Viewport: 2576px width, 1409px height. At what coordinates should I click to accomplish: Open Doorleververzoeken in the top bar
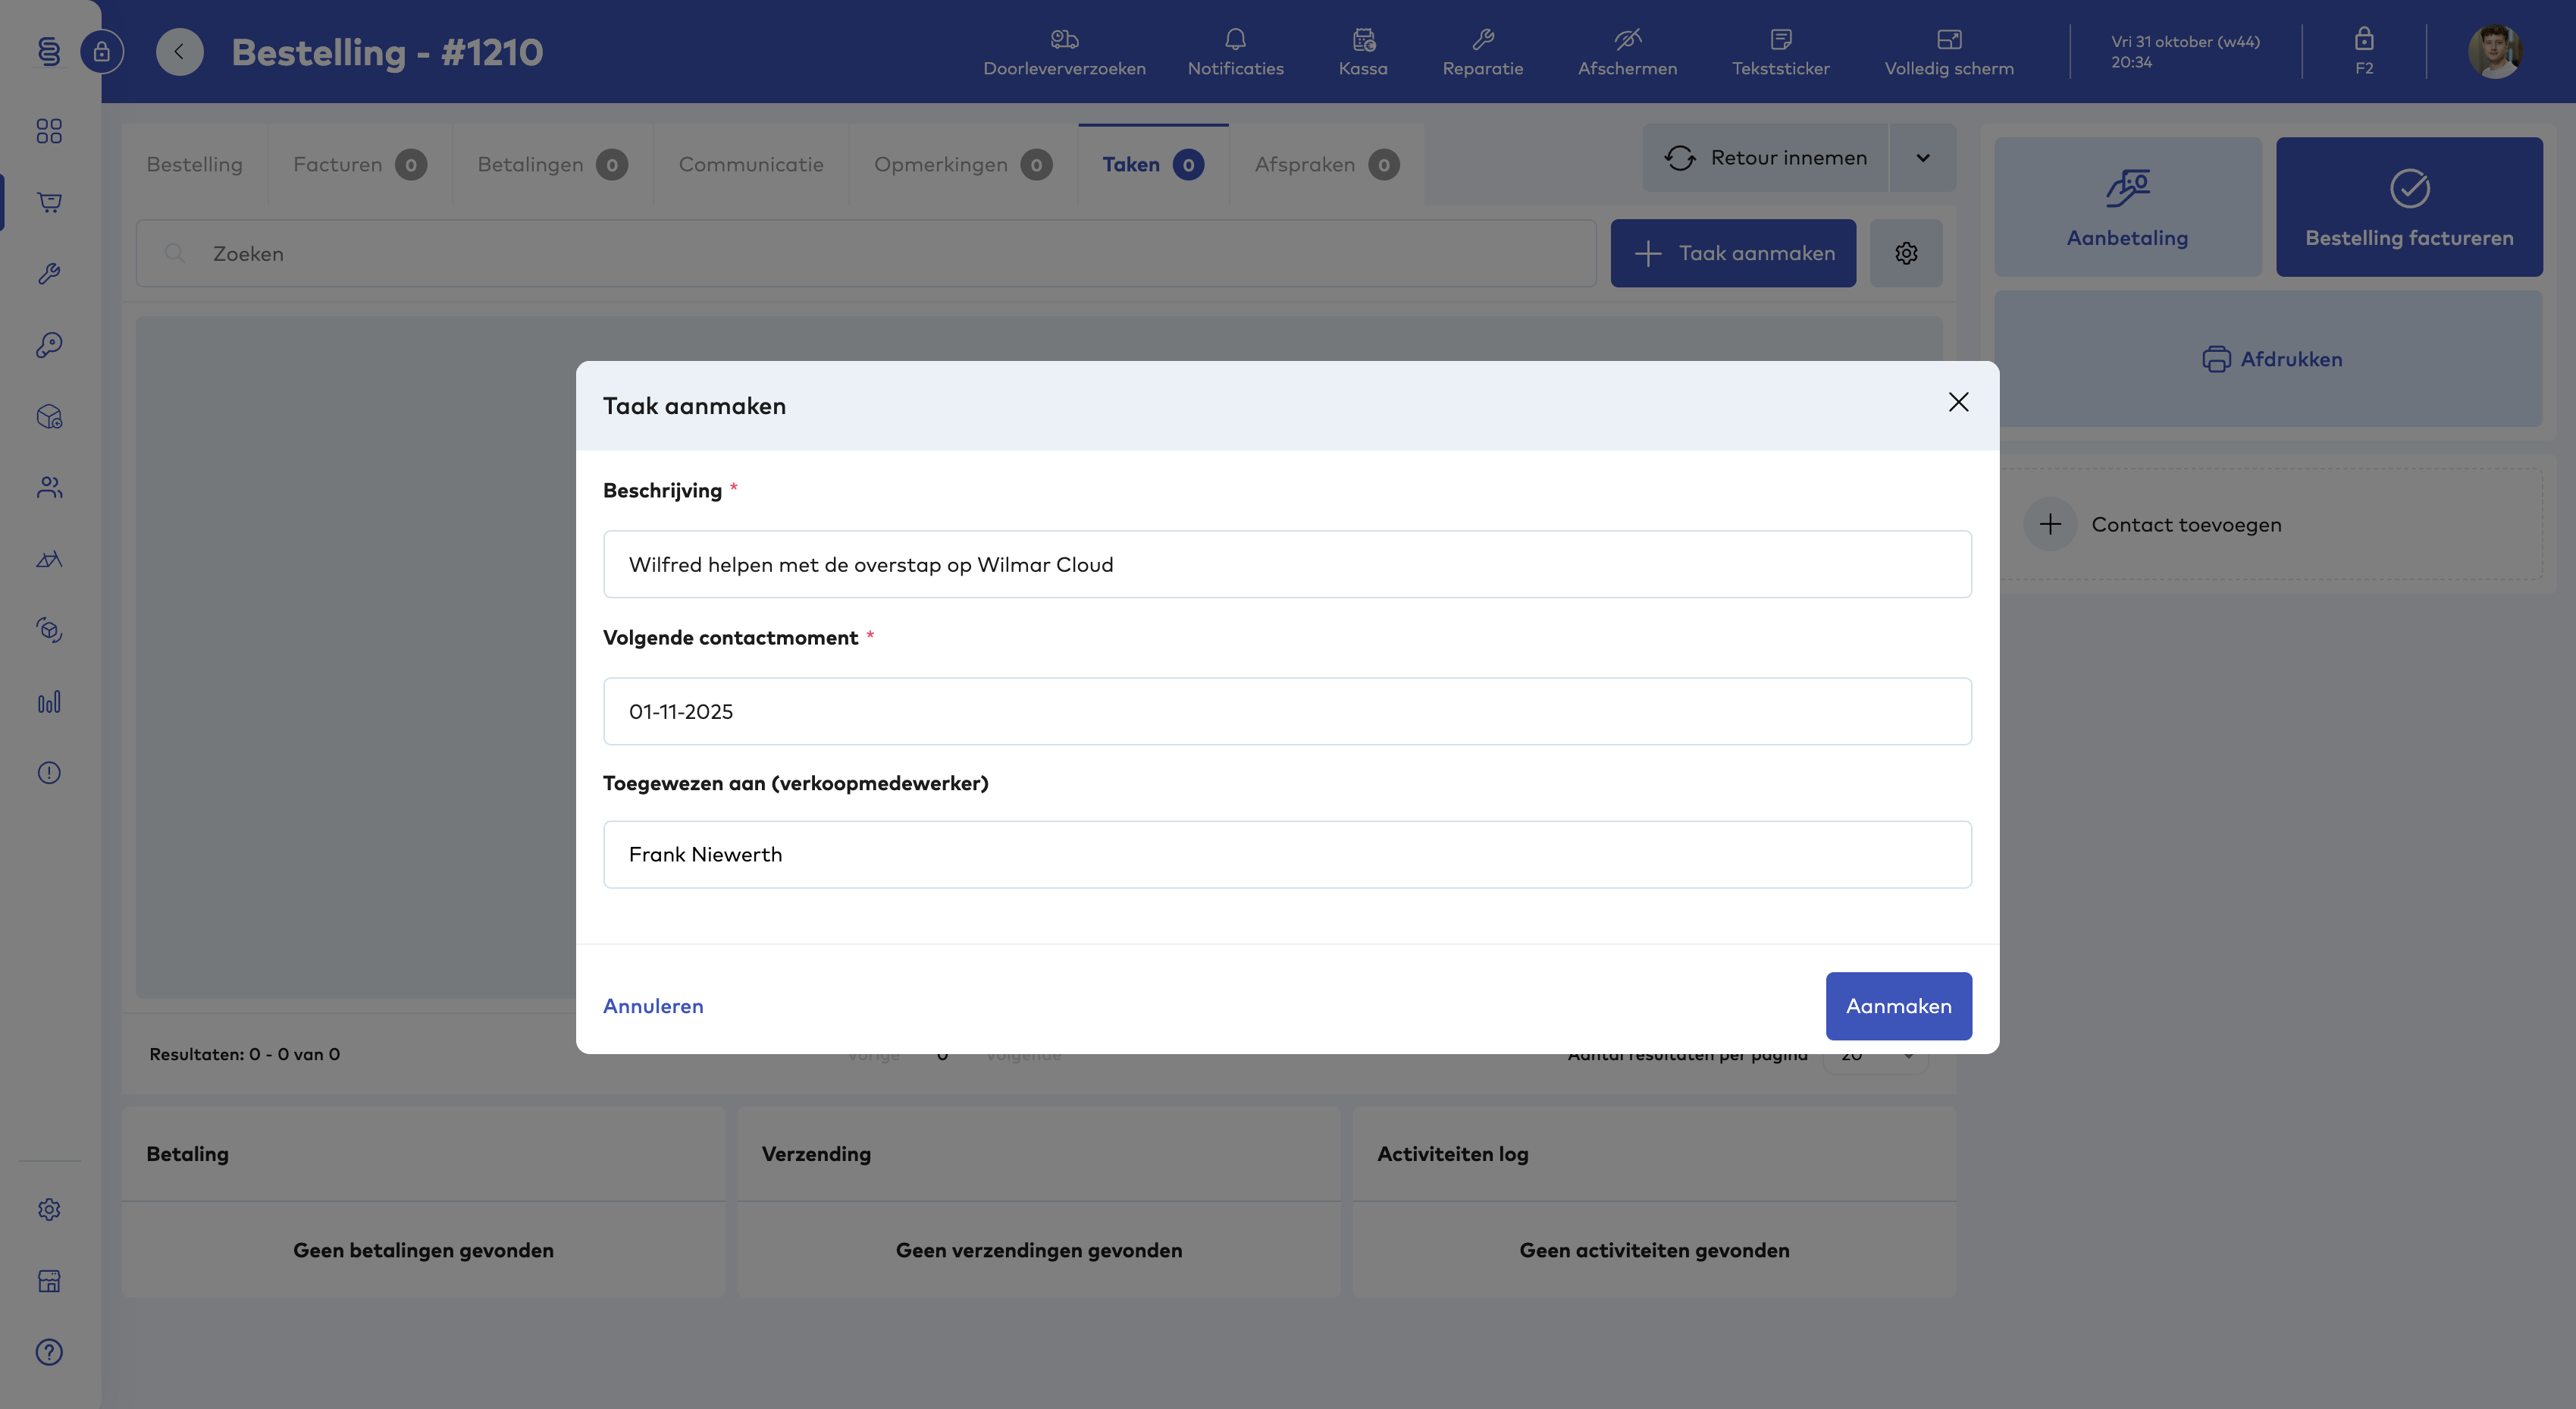[1064, 51]
